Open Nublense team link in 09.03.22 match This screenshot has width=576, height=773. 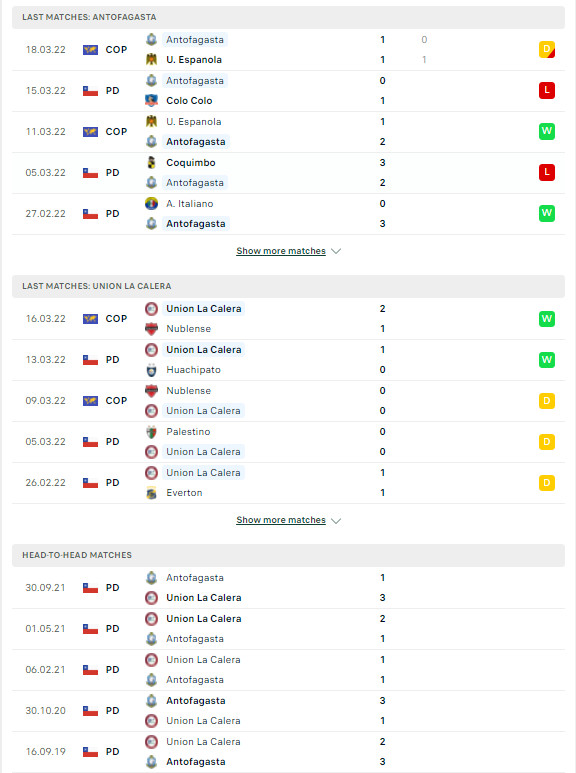(x=188, y=391)
